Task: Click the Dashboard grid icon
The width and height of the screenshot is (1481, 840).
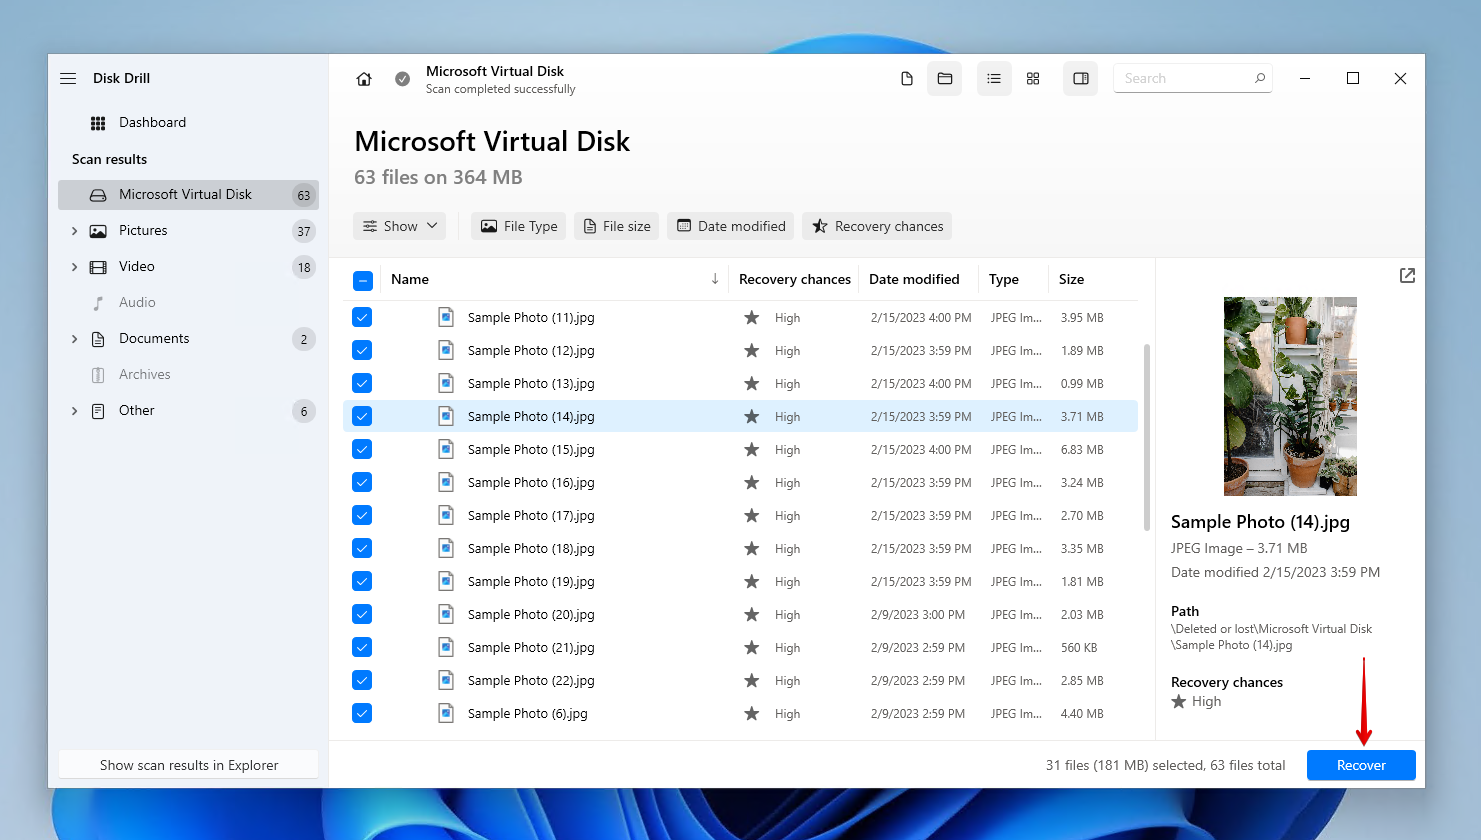Action: (98, 123)
